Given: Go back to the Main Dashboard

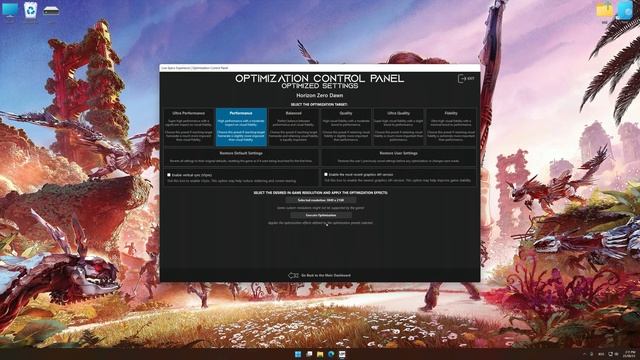Looking at the screenshot, I should 326,276.
